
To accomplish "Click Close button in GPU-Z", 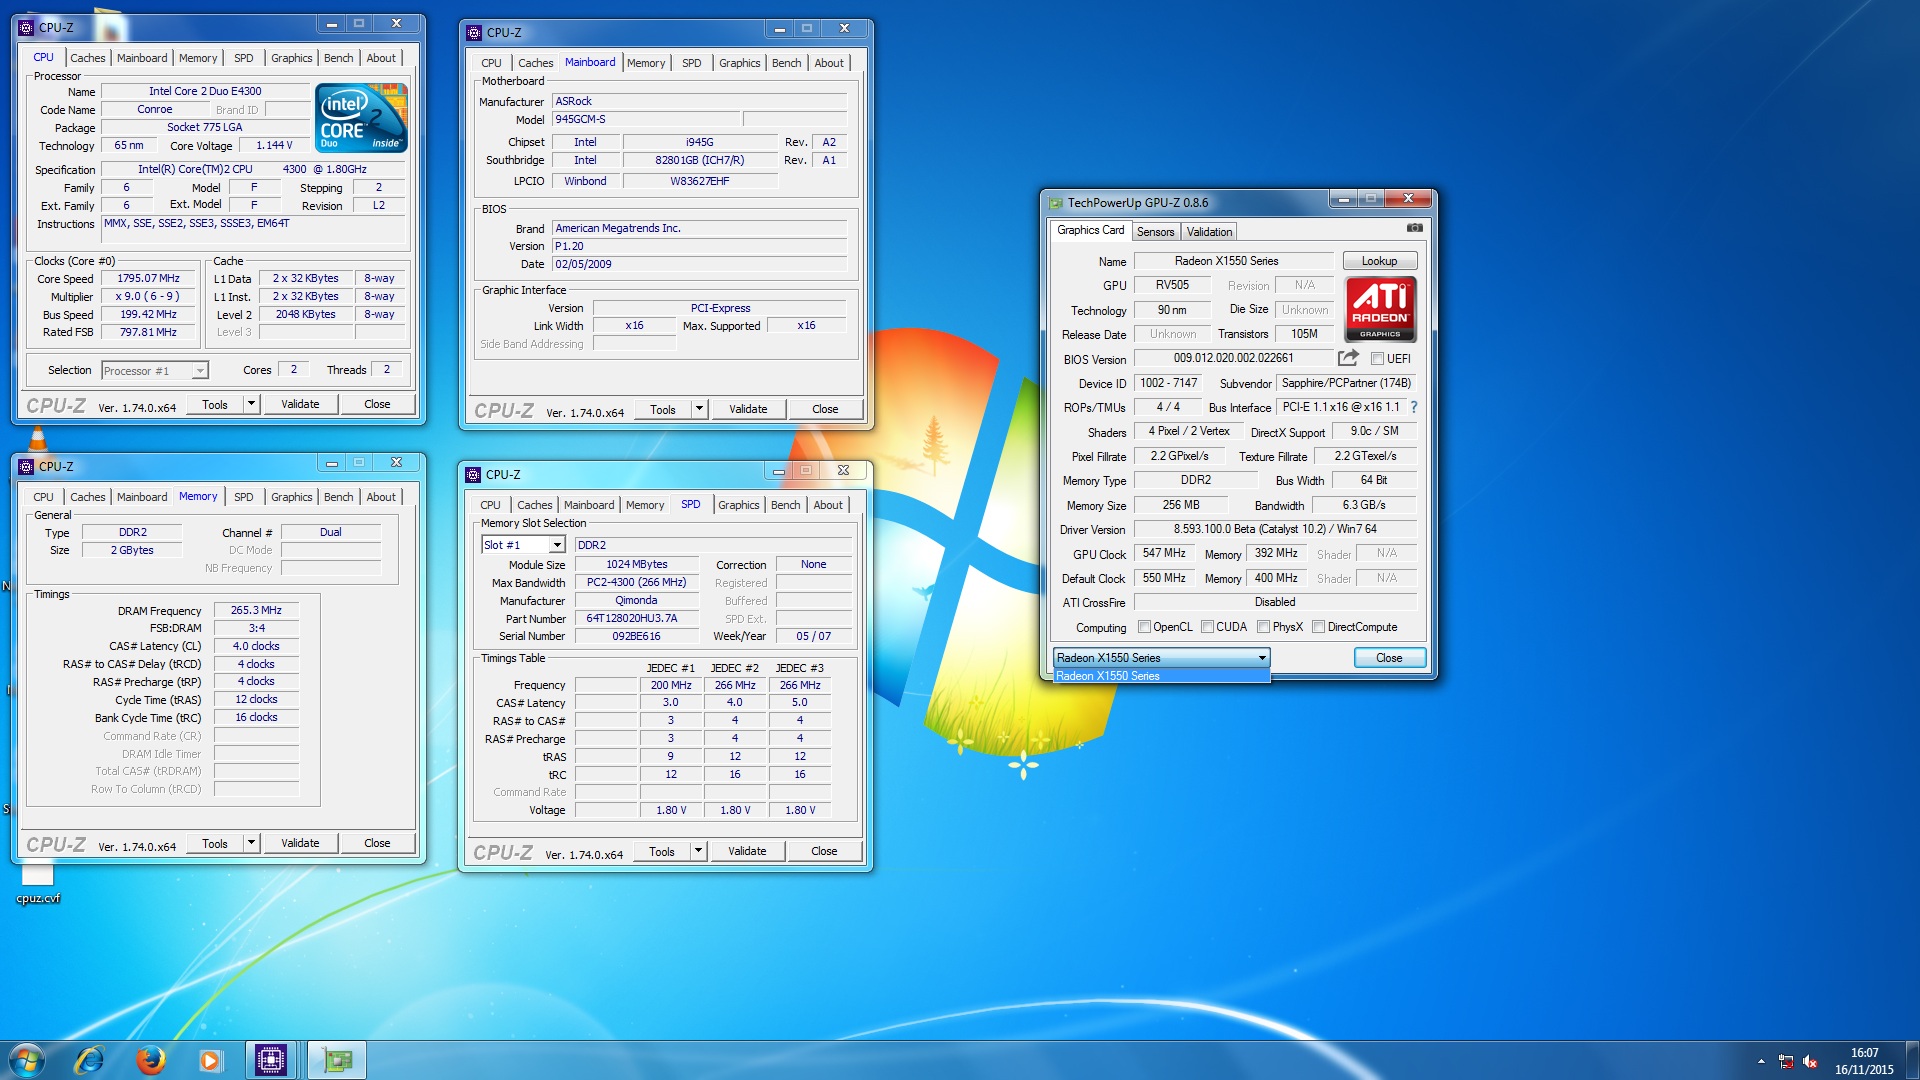I will click(x=1389, y=658).
